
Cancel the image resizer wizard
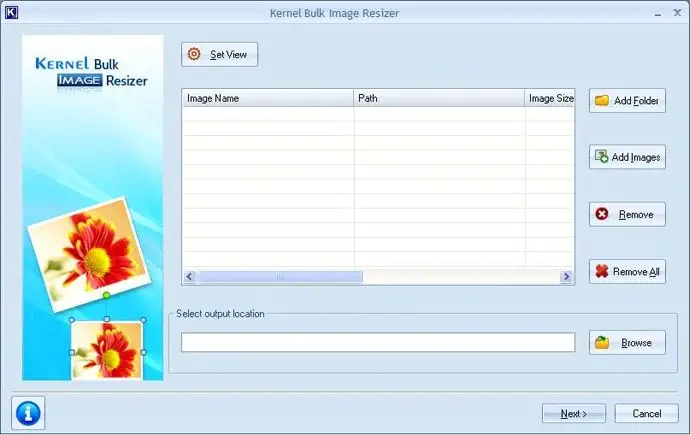click(646, 413)
